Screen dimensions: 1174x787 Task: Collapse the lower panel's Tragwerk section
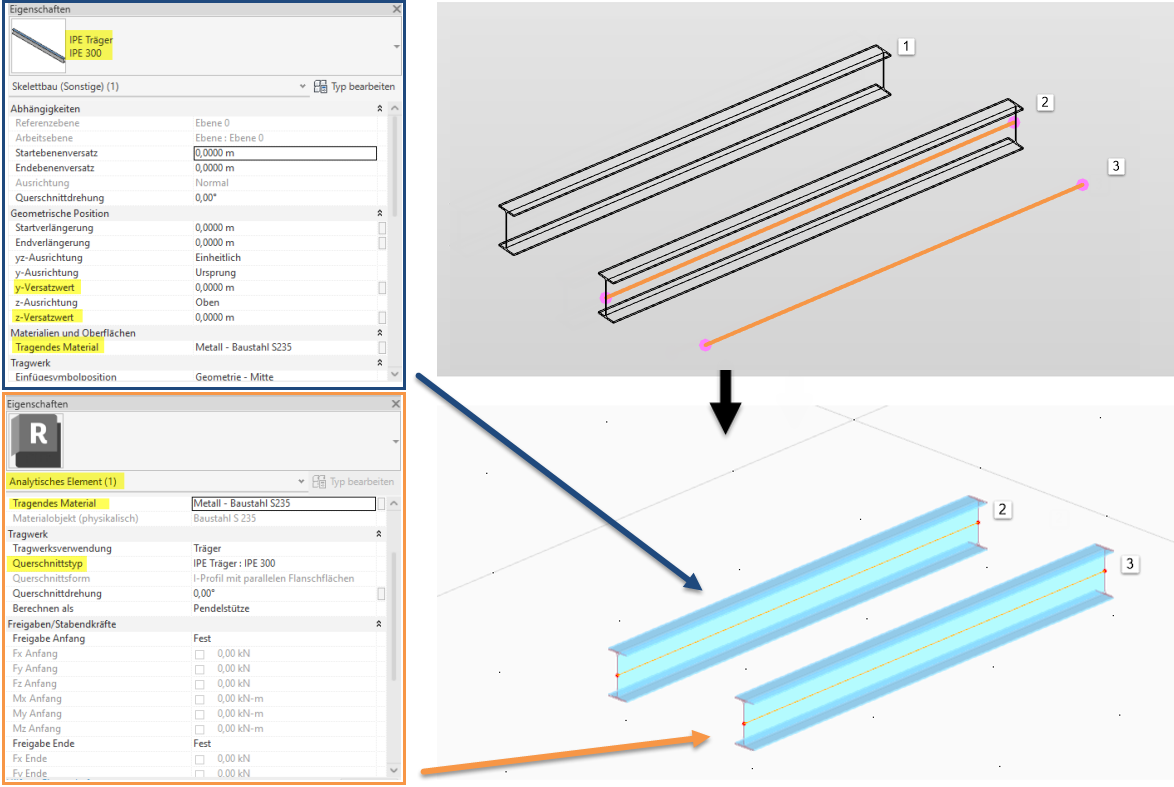[x=379, y=534]
